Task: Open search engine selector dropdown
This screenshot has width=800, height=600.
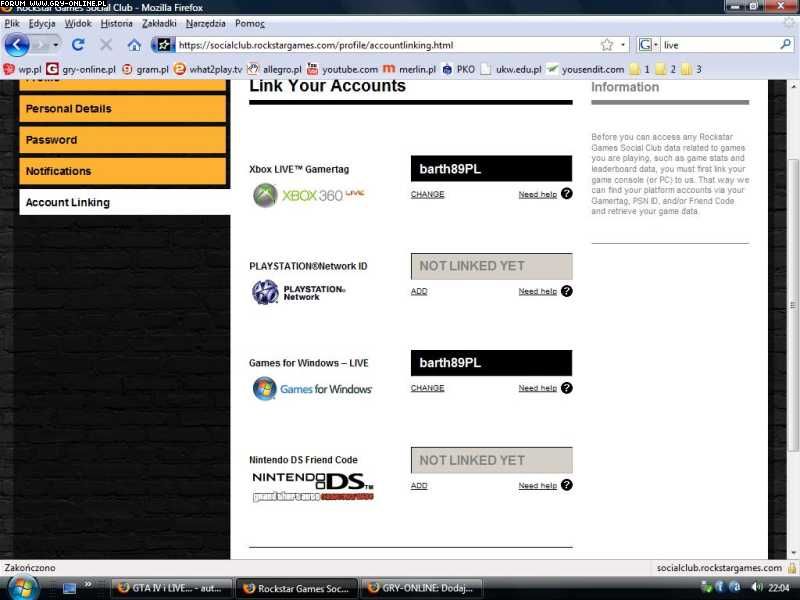Action: pos(648,45)
